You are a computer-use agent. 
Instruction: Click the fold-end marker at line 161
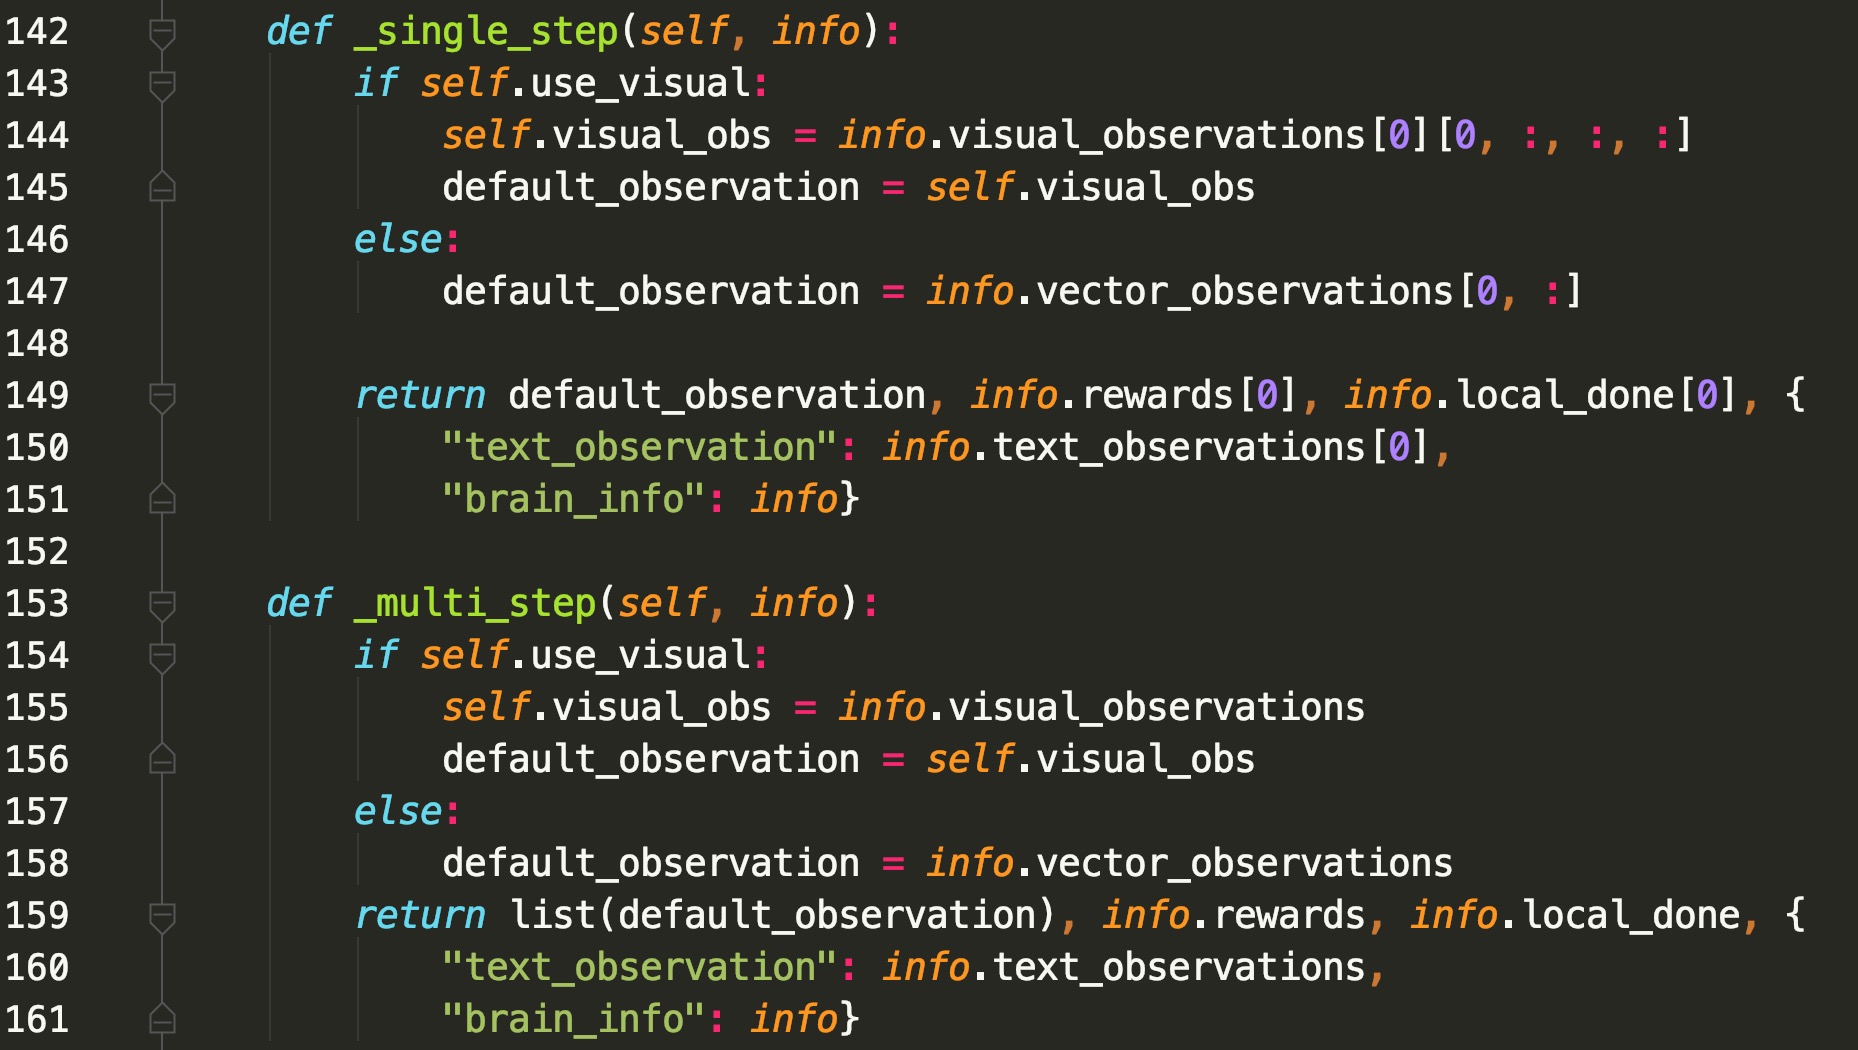click(x=160, y=1018)
